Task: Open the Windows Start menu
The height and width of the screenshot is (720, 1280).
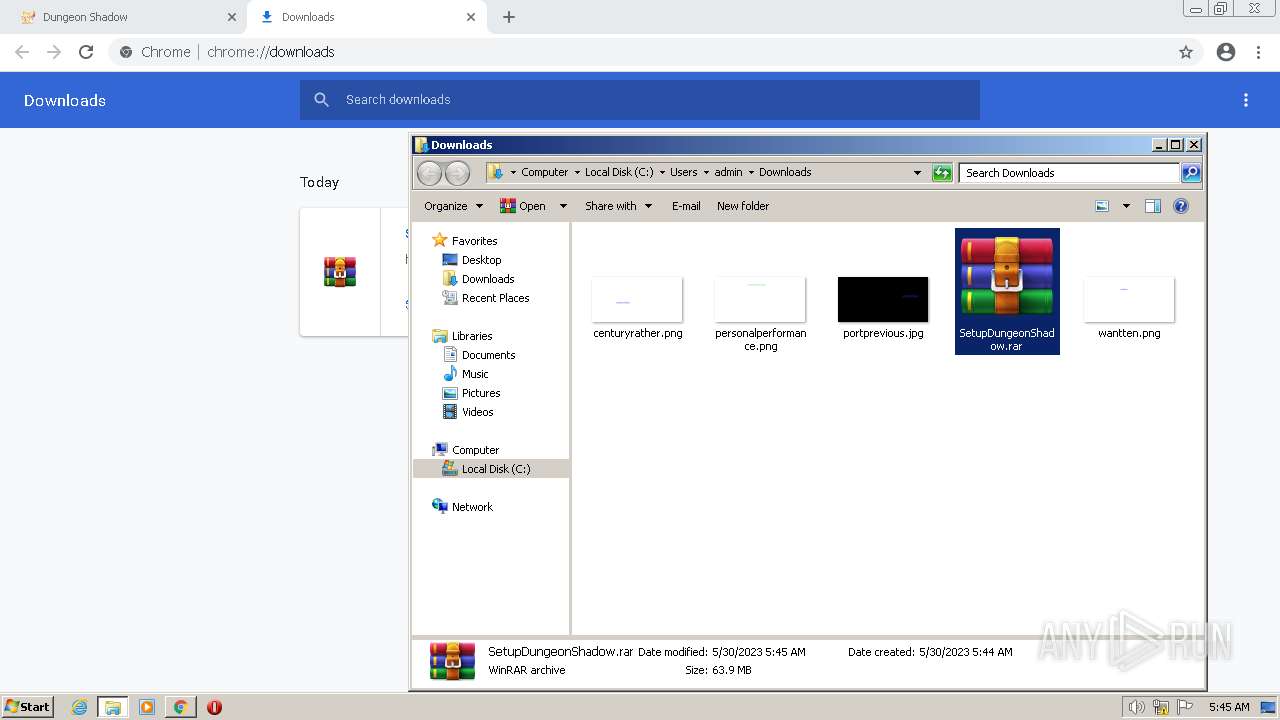Action: click(x=27, y=707)
